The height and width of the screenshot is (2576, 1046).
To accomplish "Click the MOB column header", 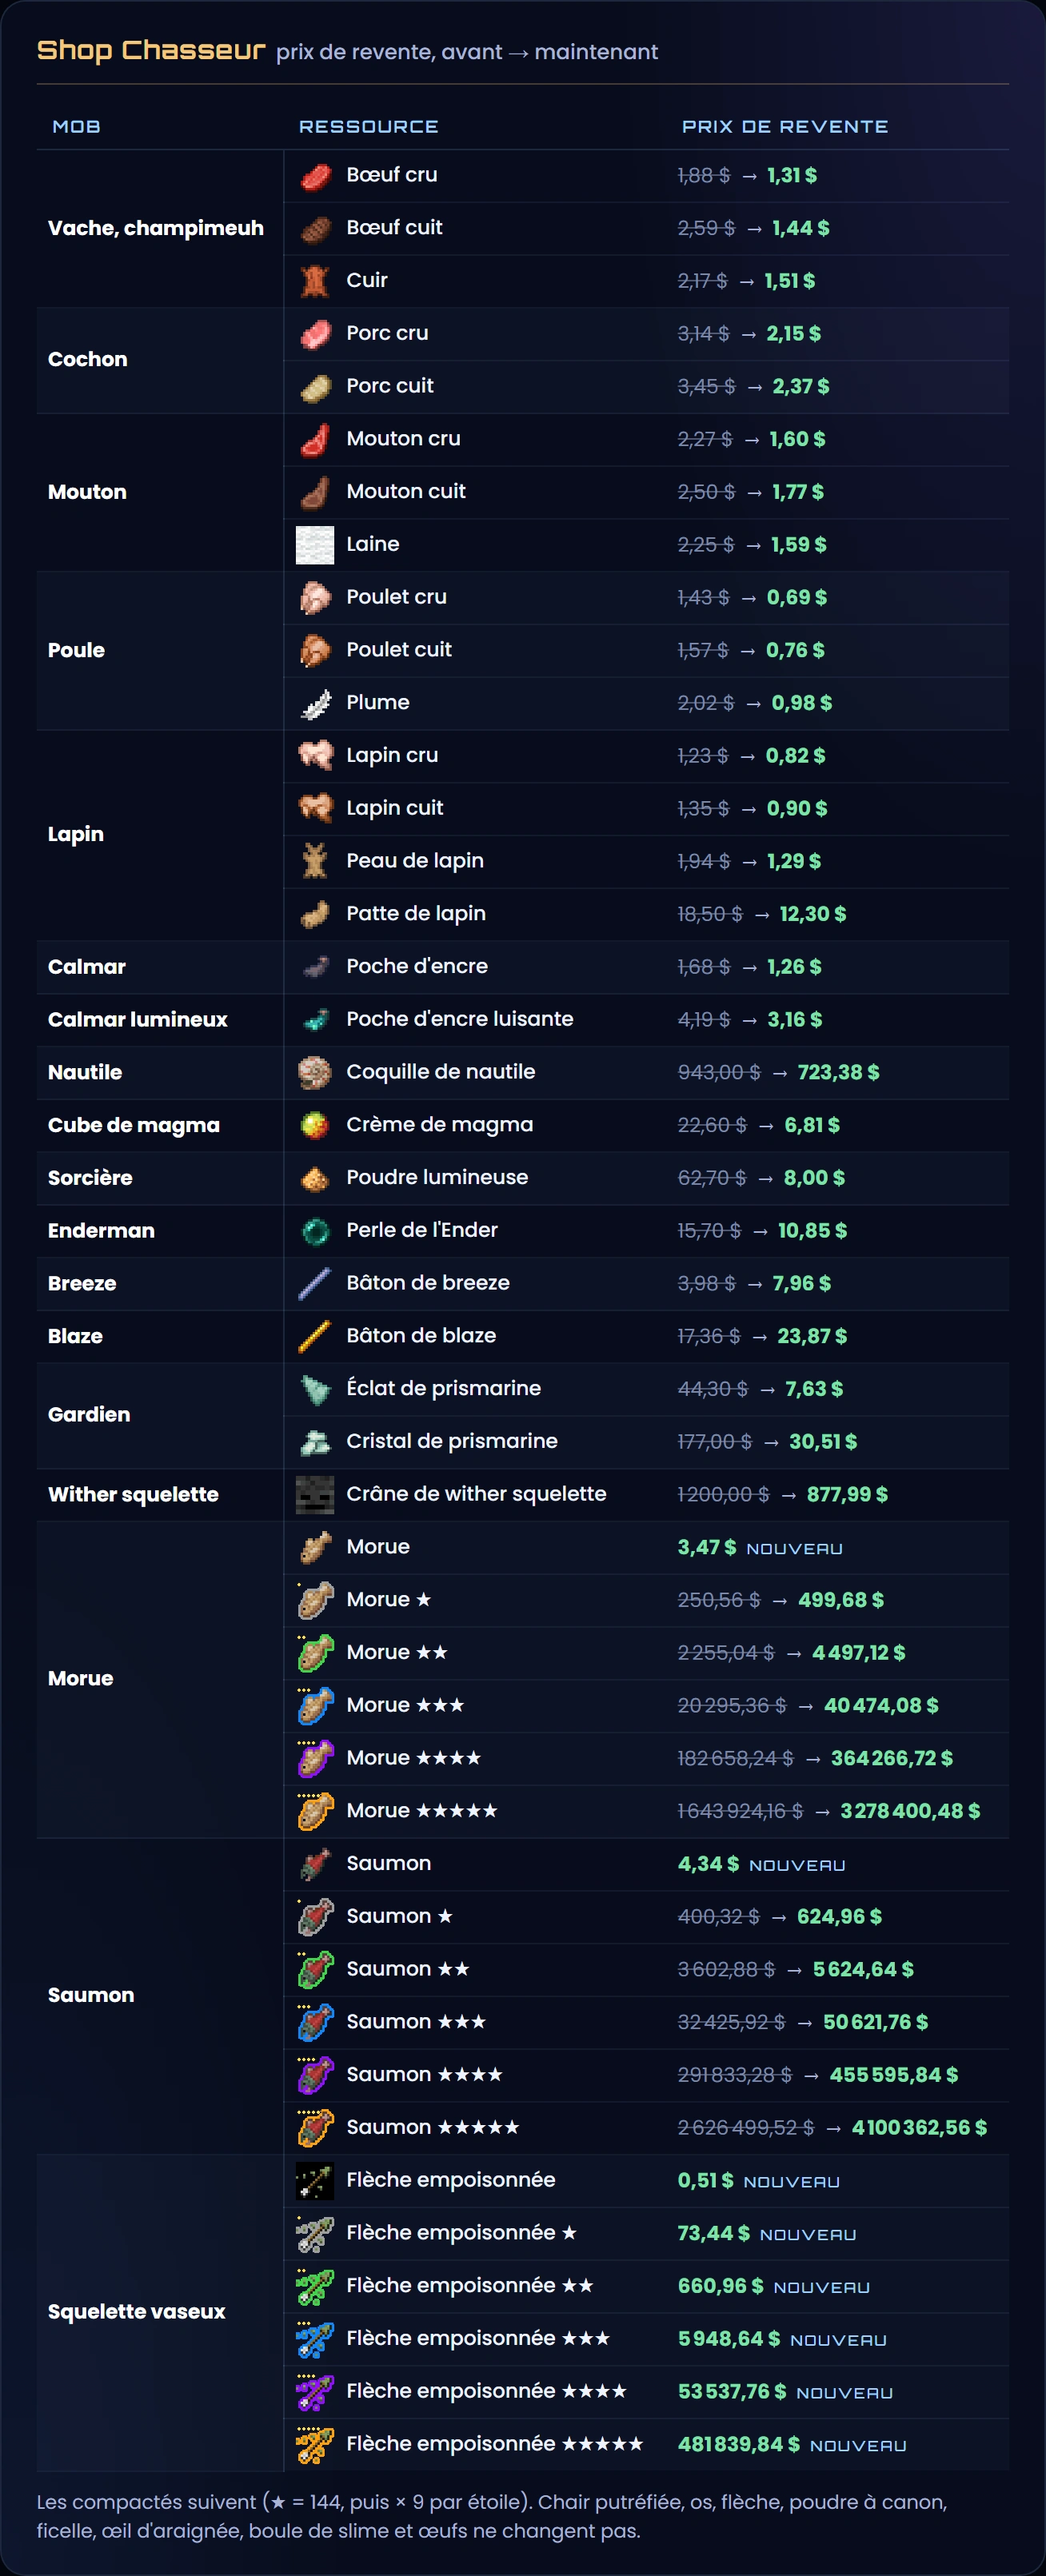I will 76,126.
